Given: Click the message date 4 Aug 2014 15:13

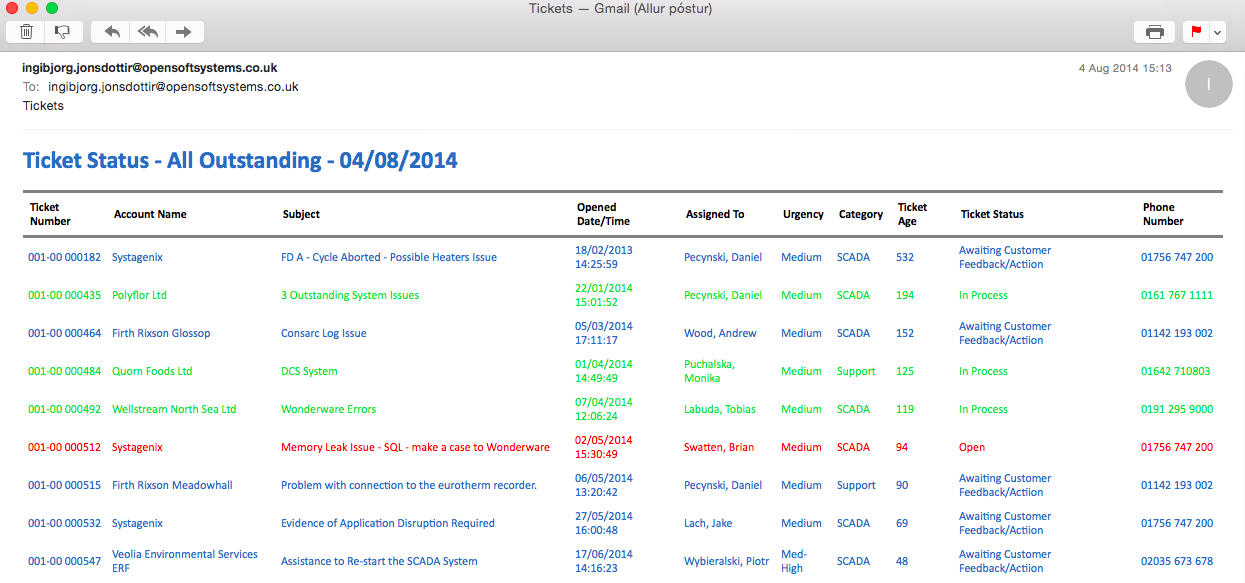Looking at the screenshot, I should click(1125, 68).
